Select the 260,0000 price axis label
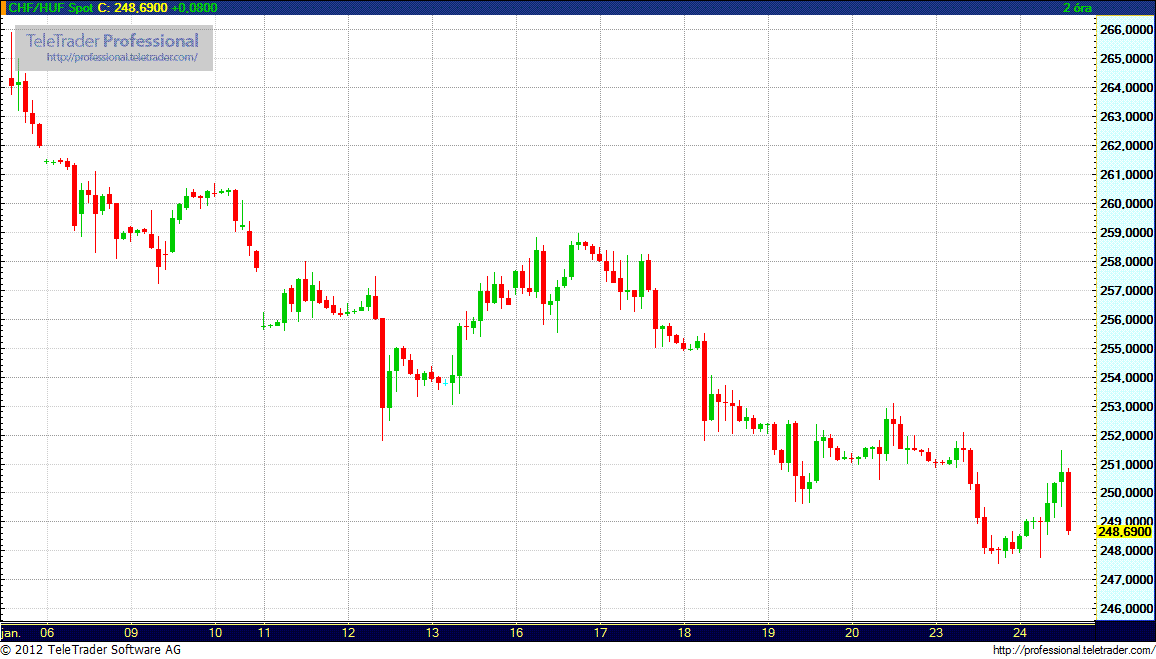This screenshot has width=1156, height=659. point(1125,204)
